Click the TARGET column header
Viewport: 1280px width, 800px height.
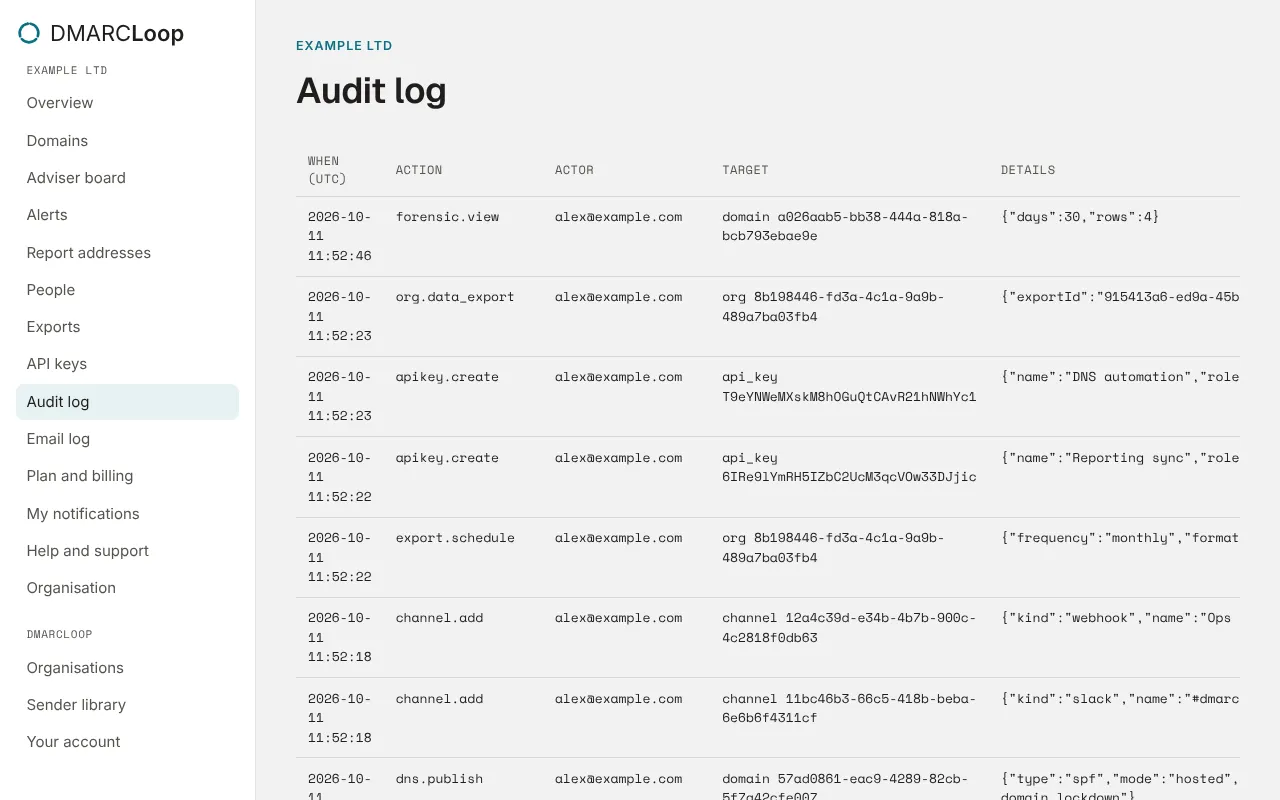coord(745,170)
